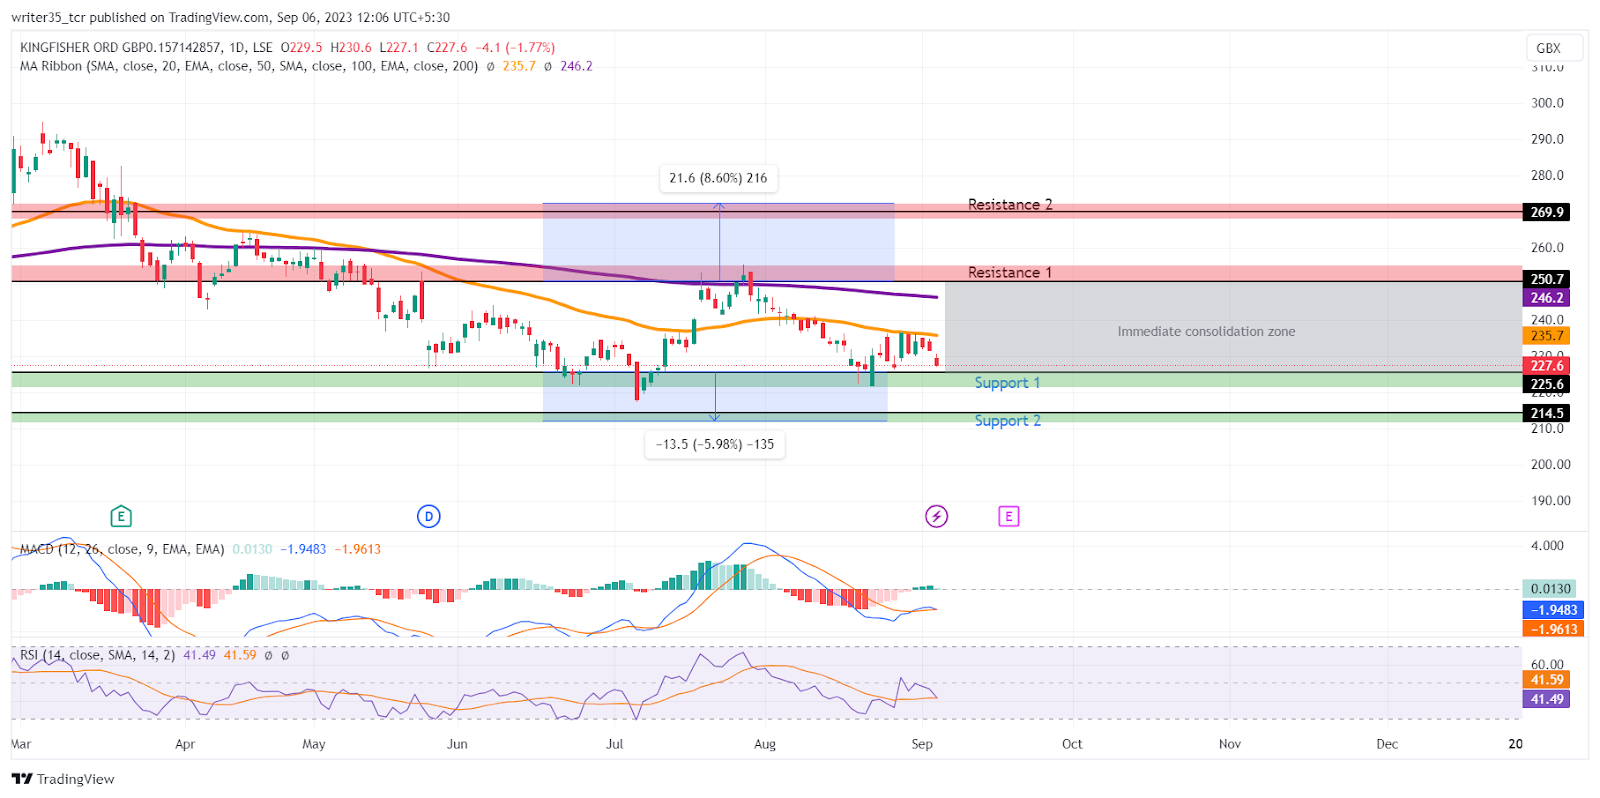Click the Dec label on time axis
The image size is (1600, 798).
[1387, 744]
